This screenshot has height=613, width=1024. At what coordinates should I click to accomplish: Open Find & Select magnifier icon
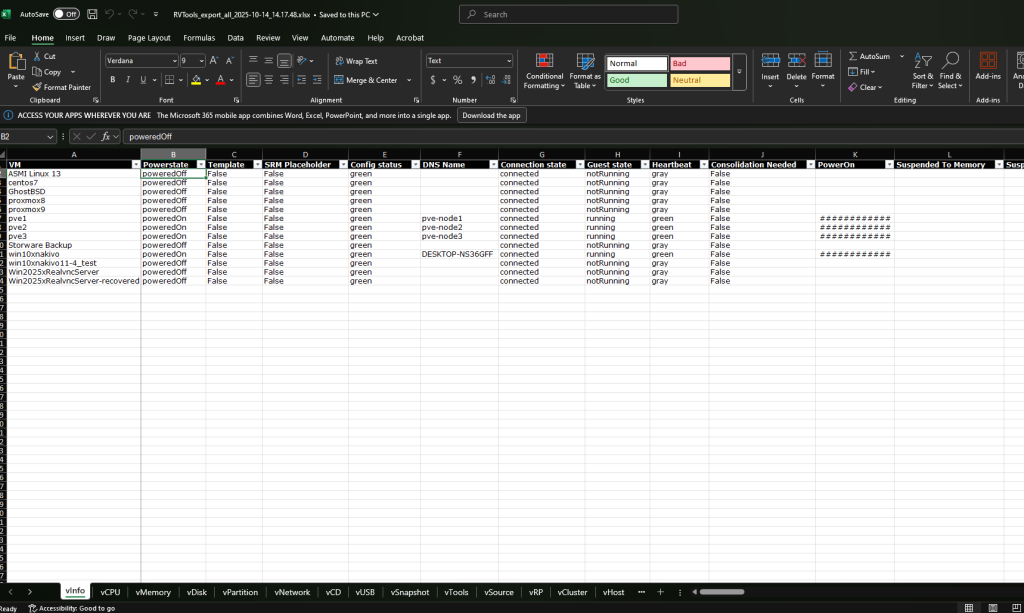point(950,61)
